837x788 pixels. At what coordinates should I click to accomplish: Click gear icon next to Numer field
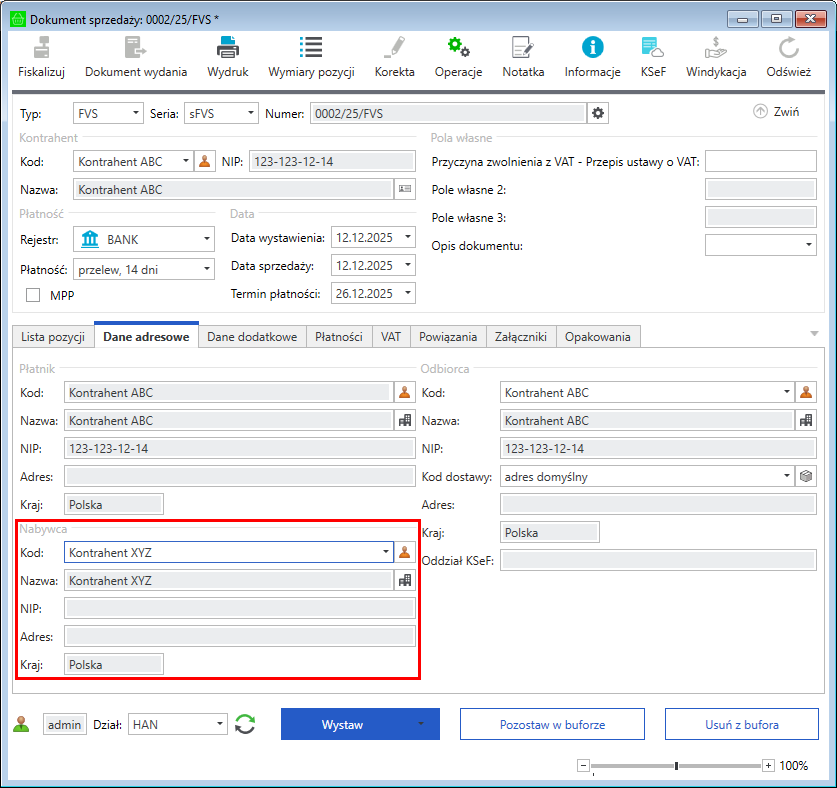coord(598,114)
